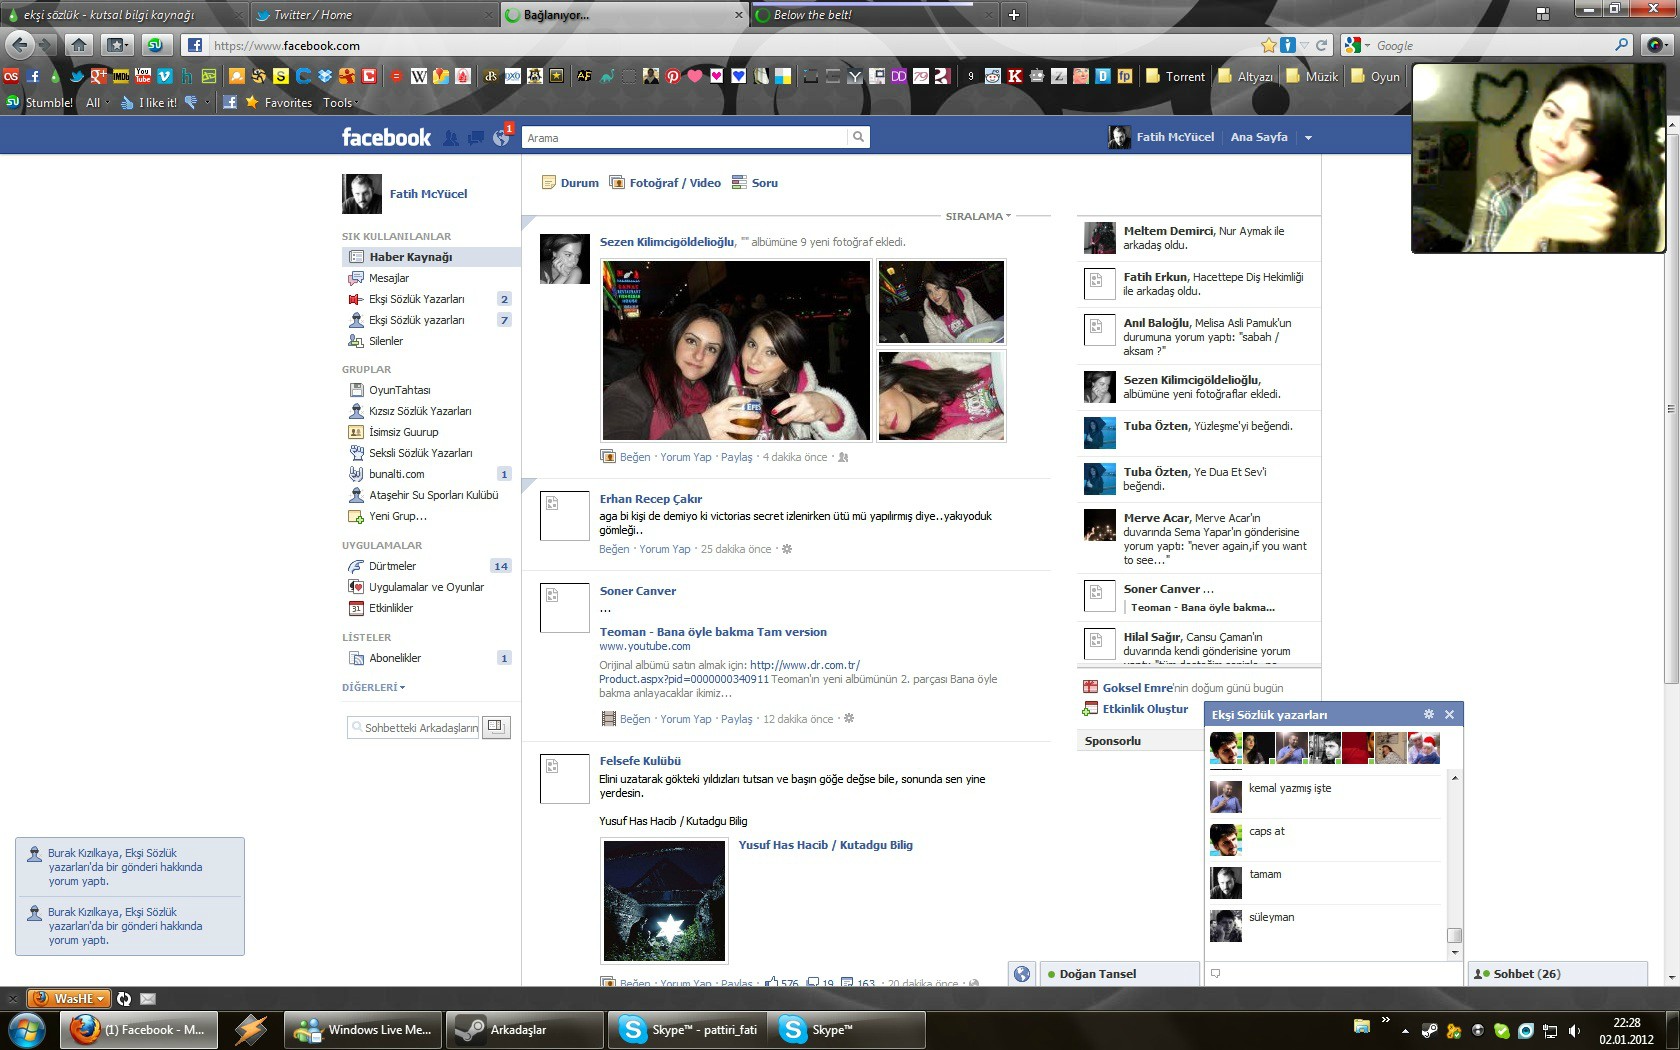The width and height of the screenshot is (1680, 1050).
Task: Click the volume speaker icon in system tray
Action: point(1575,1030)
